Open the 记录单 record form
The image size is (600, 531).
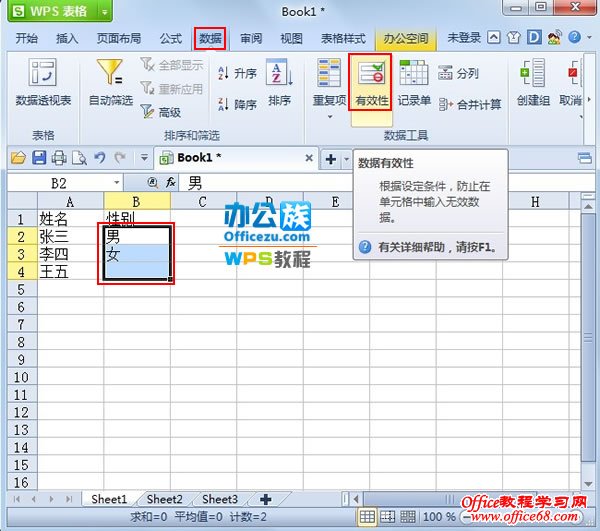(x=414, y=82)
